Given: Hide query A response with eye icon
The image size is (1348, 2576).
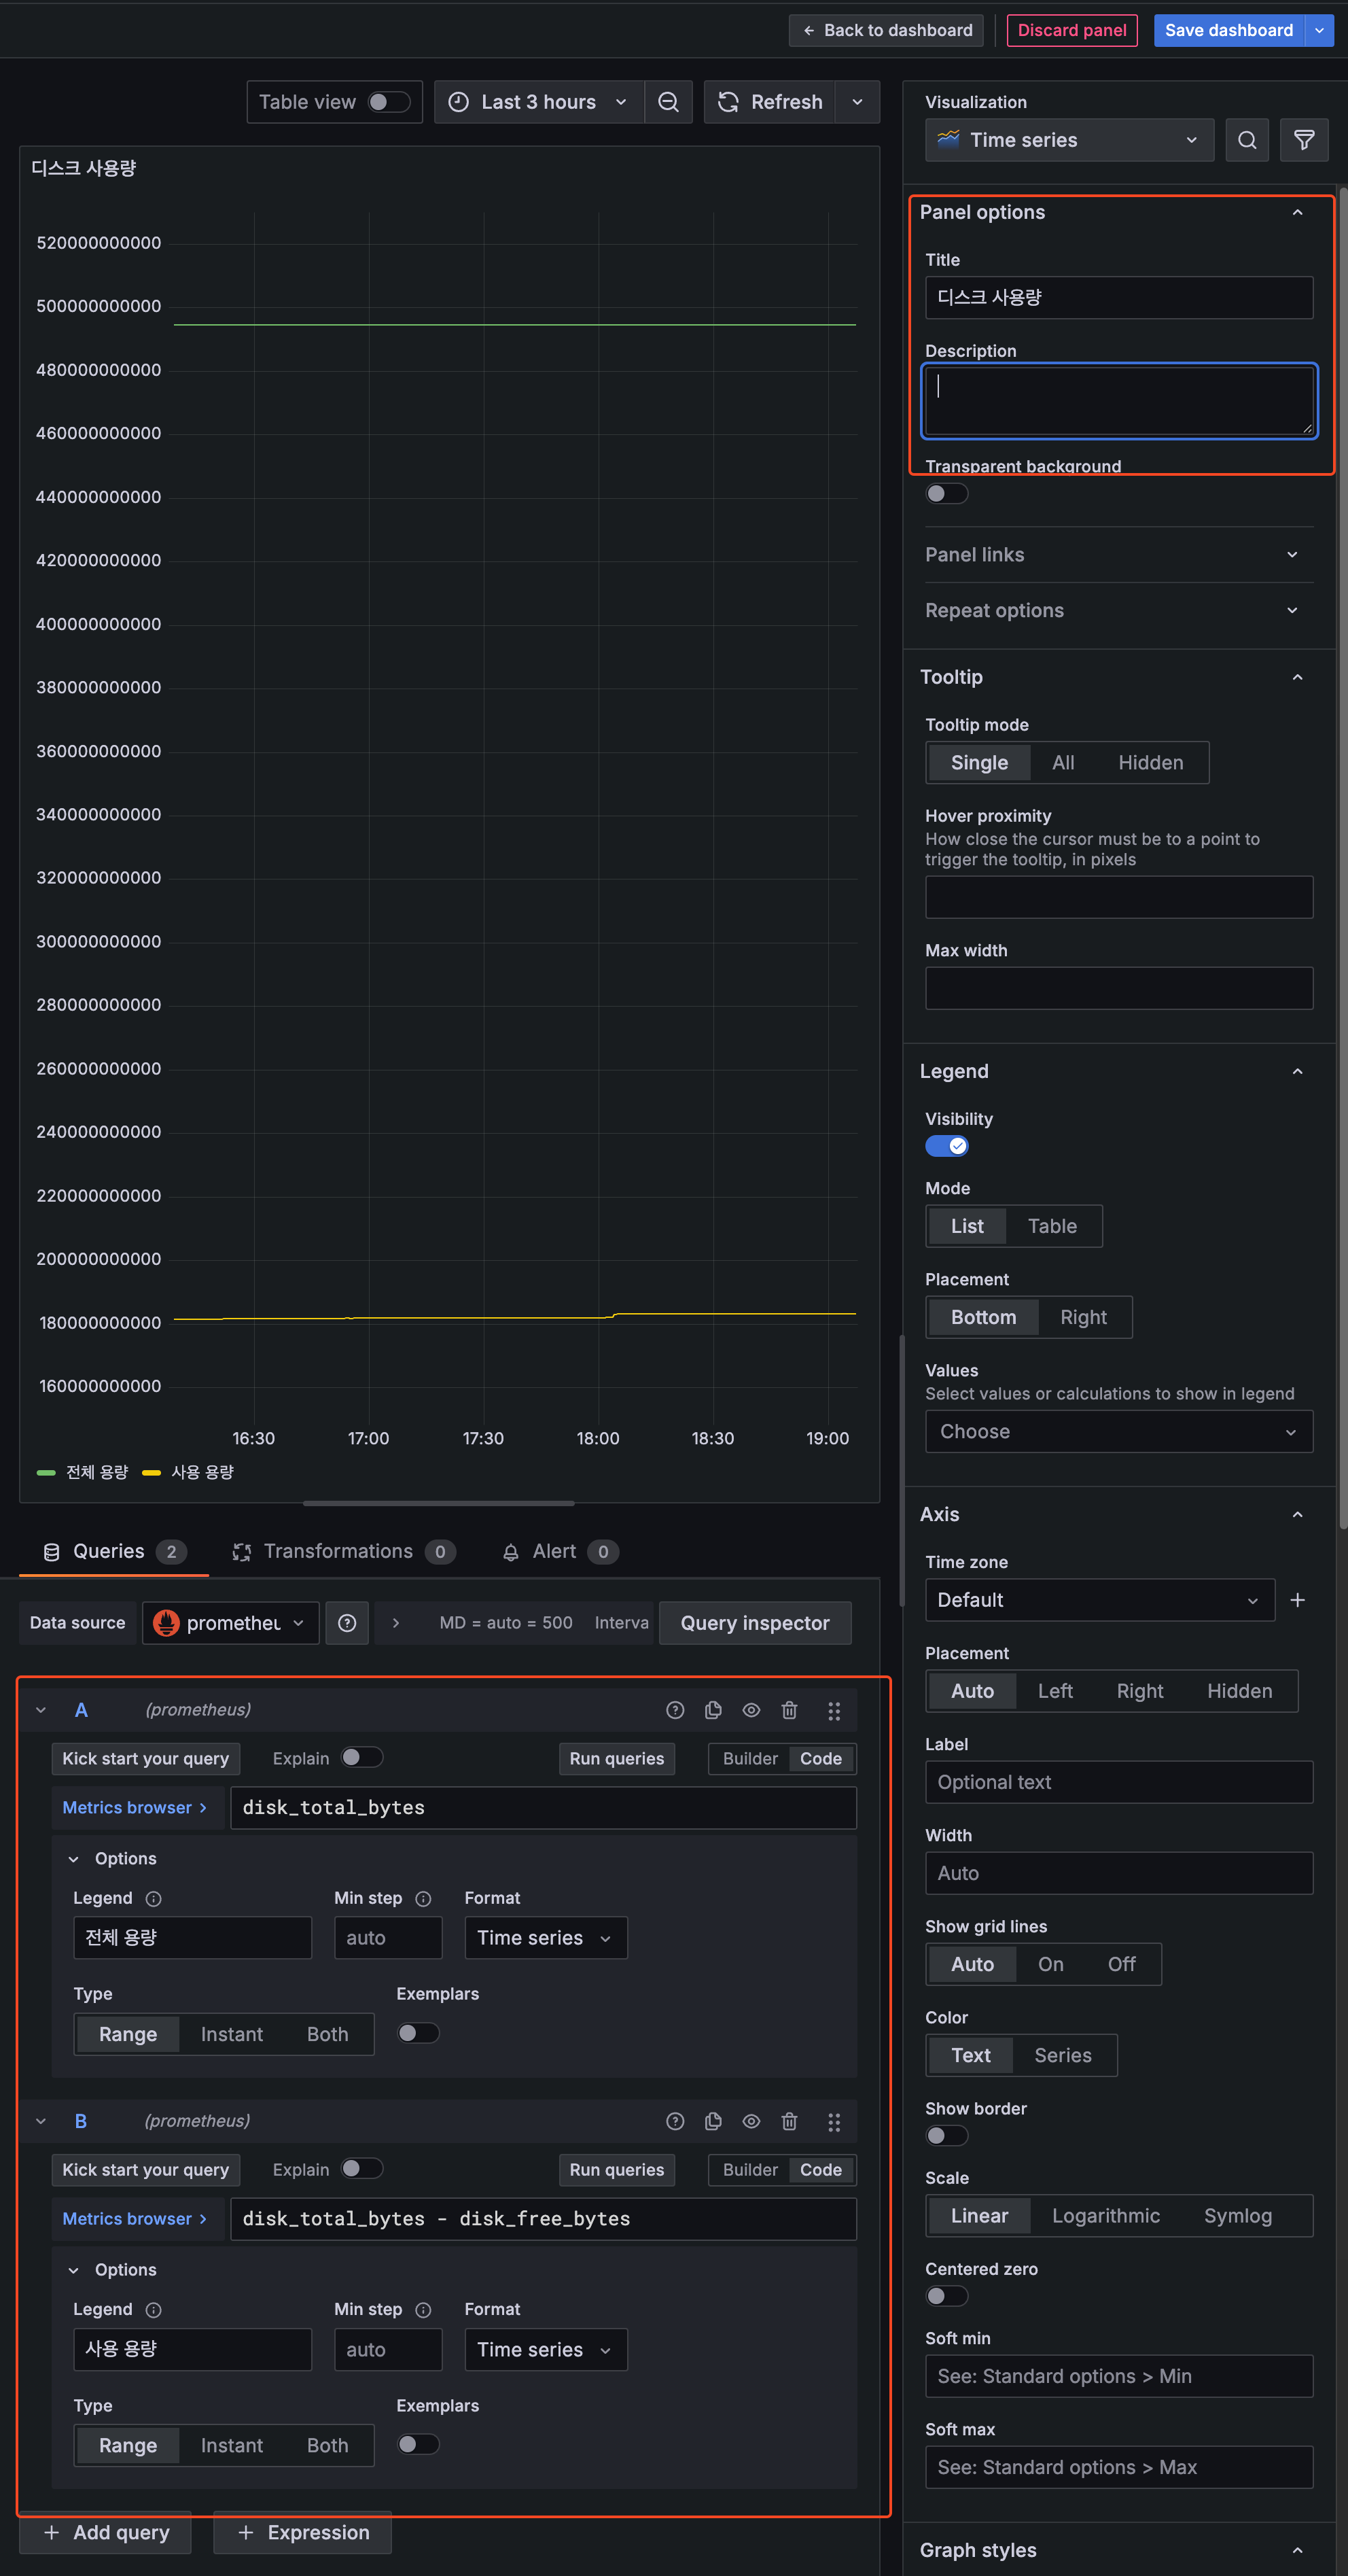Looking at the screenshot, I should pyautogui.click(x=751, y=1710).
